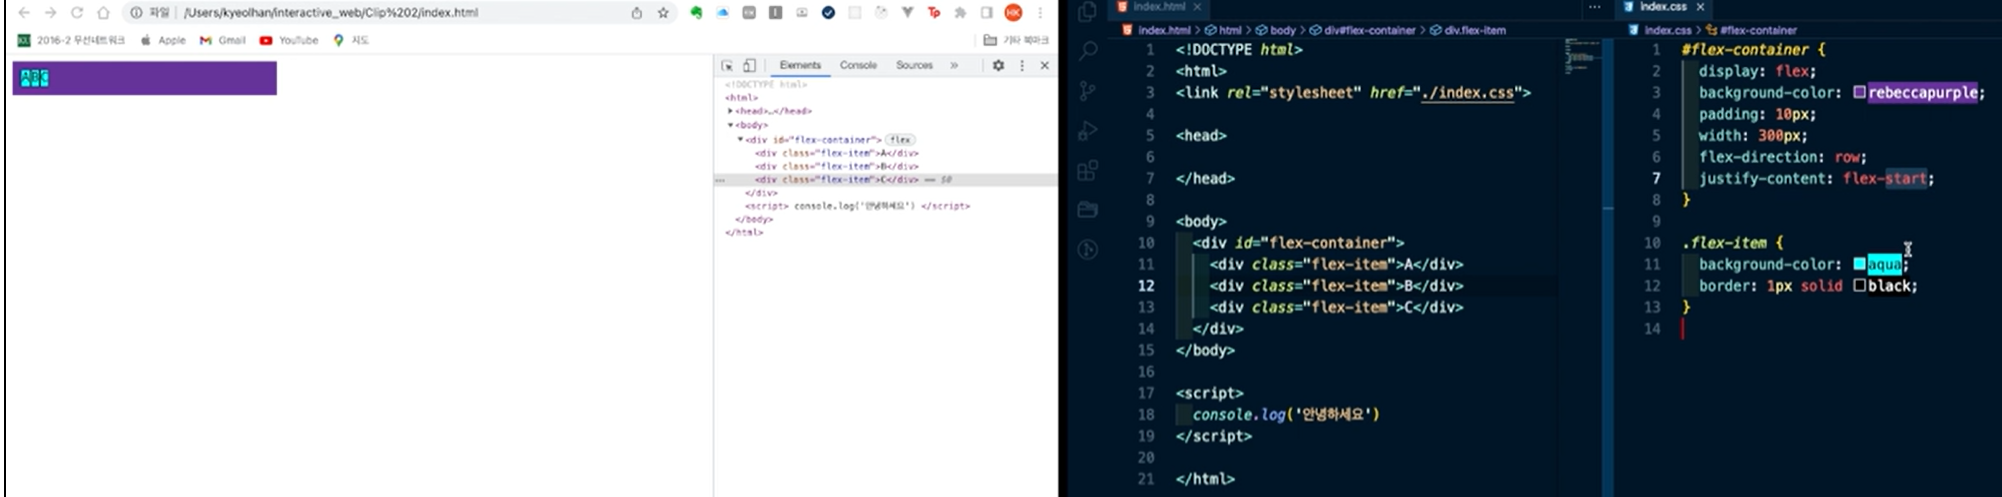Collapse the body element in DOM tree

(730, 125)
